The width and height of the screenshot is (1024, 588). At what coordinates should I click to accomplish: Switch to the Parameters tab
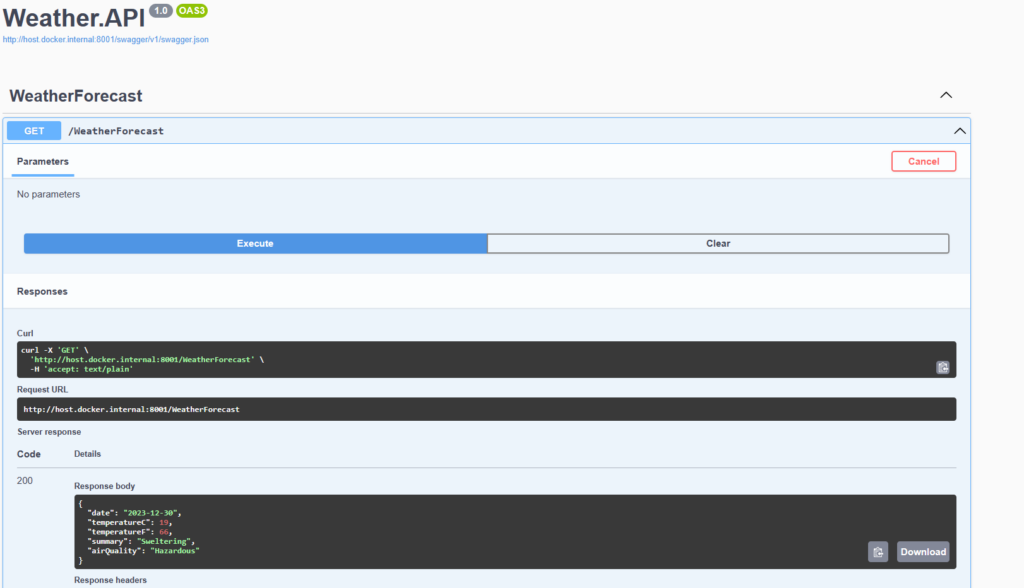click(x=43, y=161)
